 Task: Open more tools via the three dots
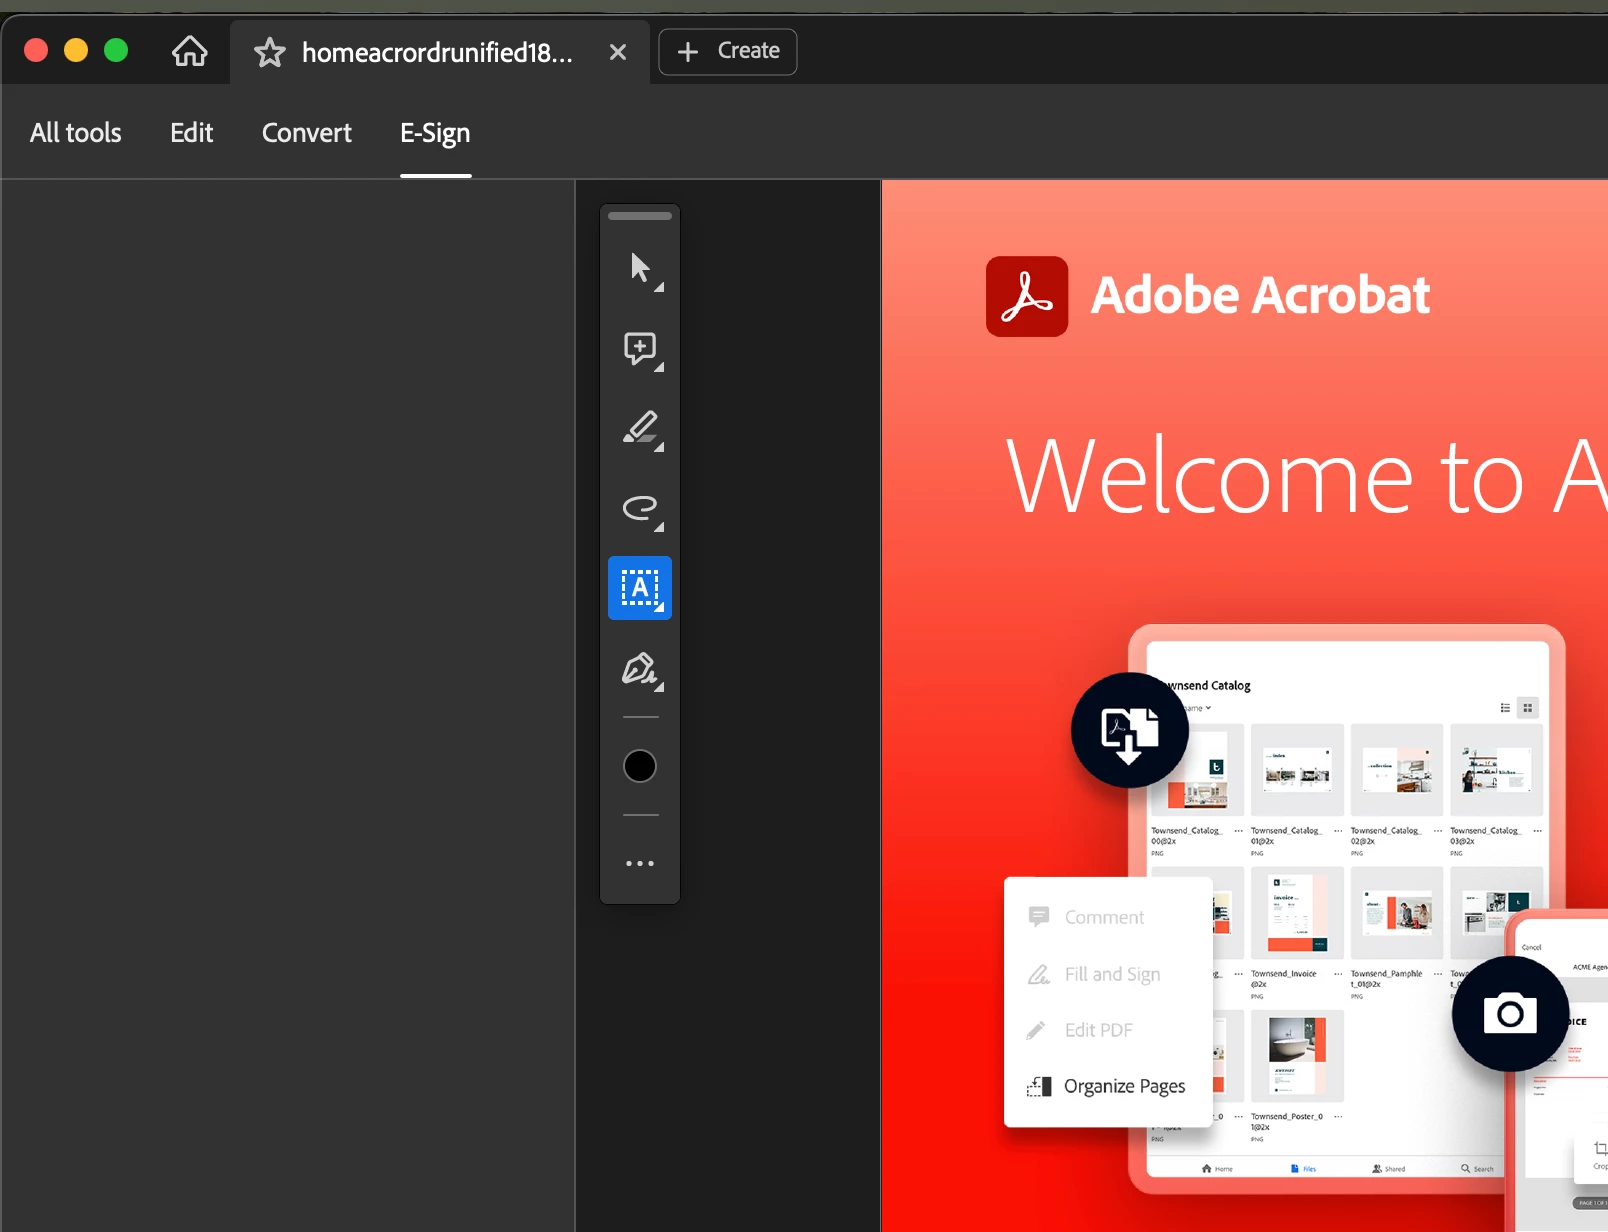tap(640, 863)
